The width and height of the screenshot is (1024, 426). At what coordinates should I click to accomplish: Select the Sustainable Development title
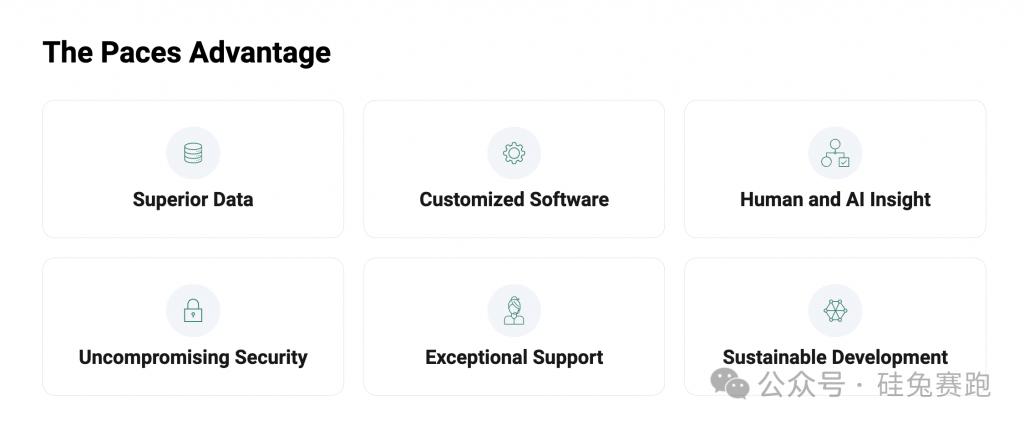[x=835, y=357]
